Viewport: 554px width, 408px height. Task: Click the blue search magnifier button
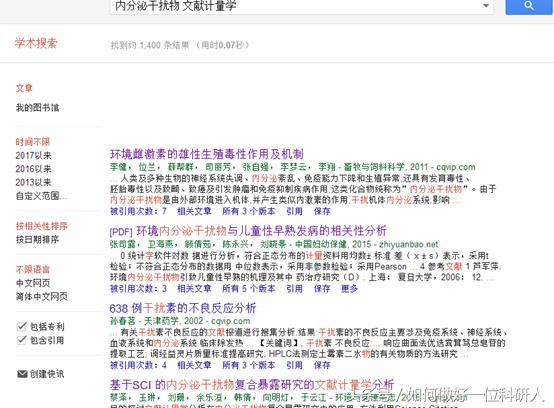pos(529,6)
